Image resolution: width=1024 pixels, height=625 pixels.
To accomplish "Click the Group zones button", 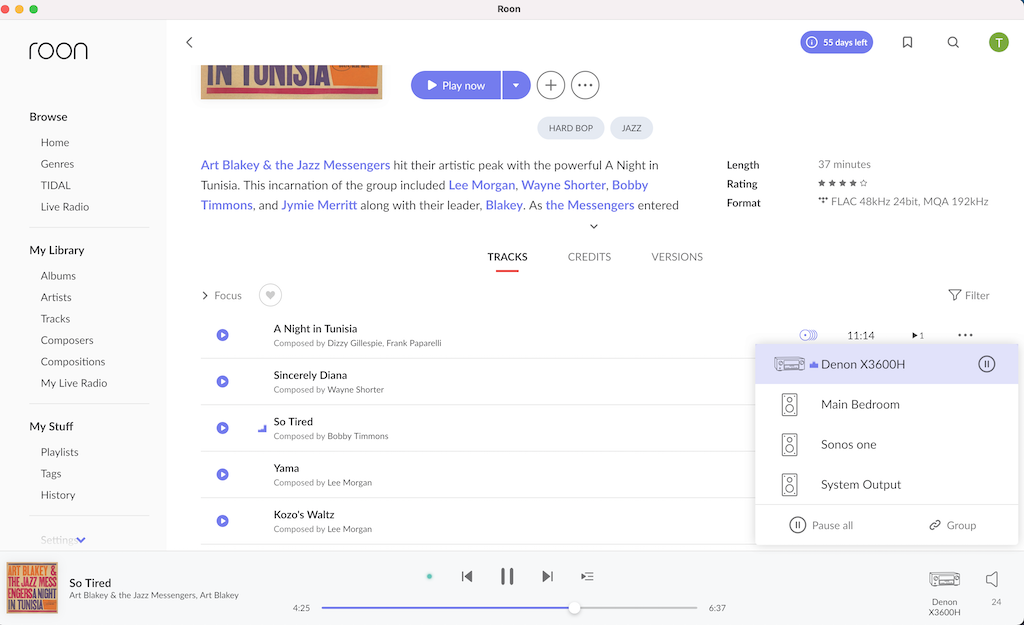I will click(953, 525).
